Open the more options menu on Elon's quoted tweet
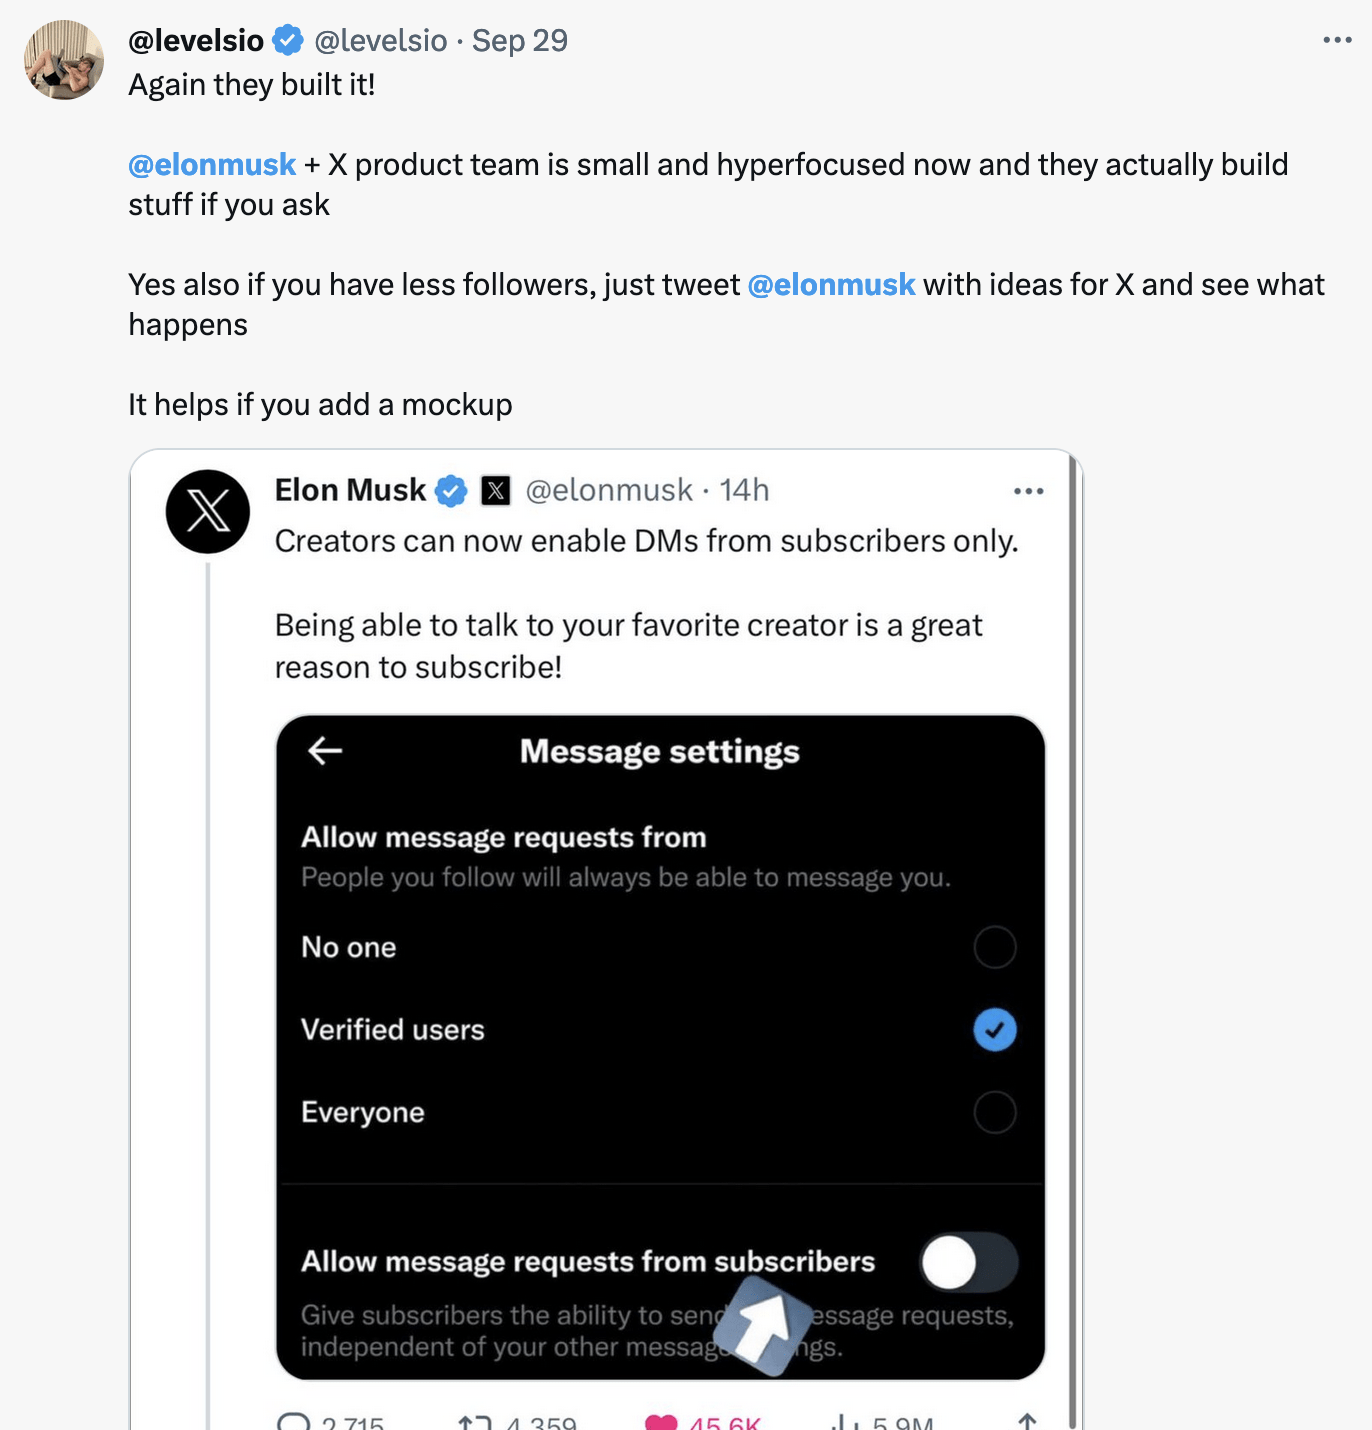The image size is (1372, 1430). click(1030, 490)
